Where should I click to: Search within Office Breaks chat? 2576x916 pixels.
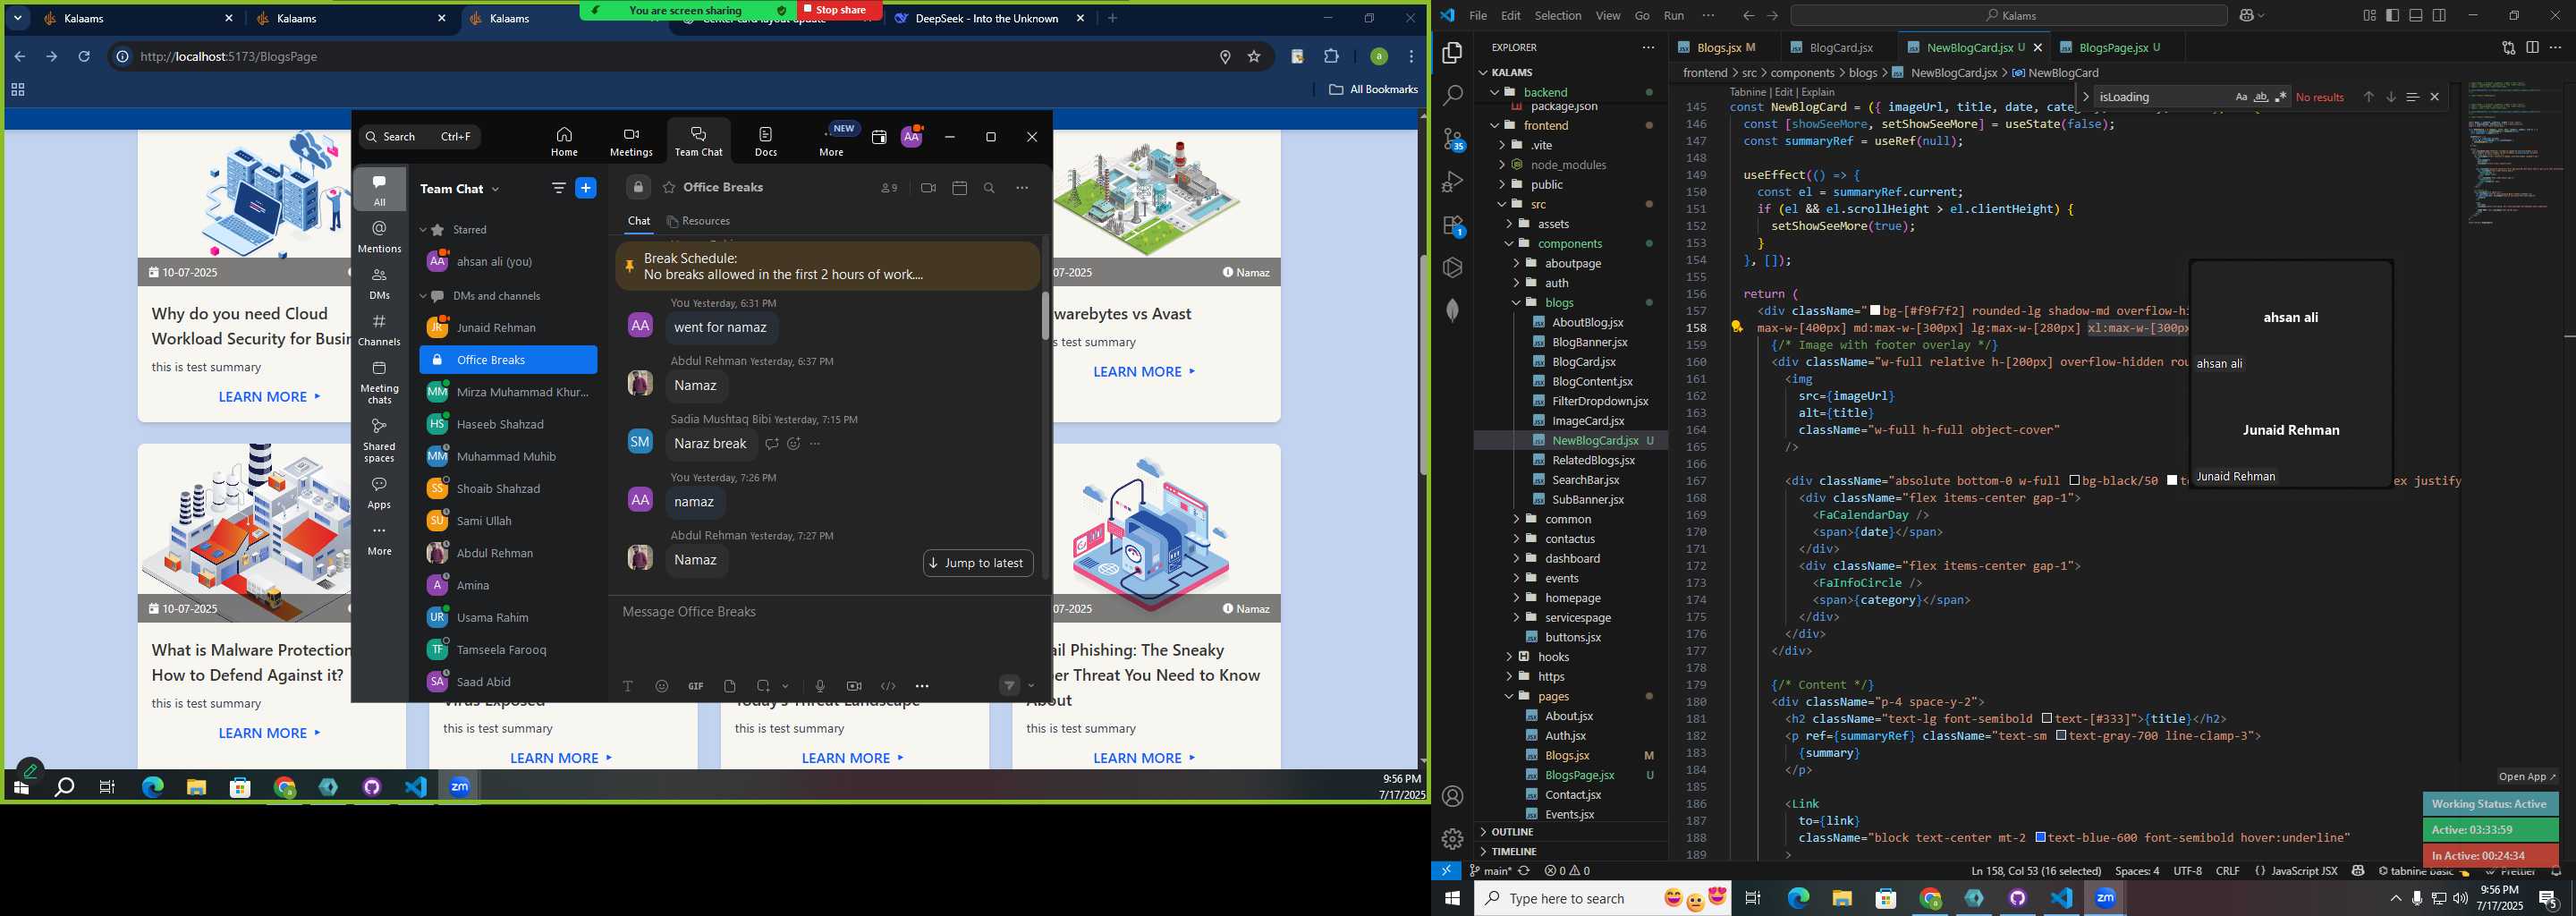pos(989,188)
